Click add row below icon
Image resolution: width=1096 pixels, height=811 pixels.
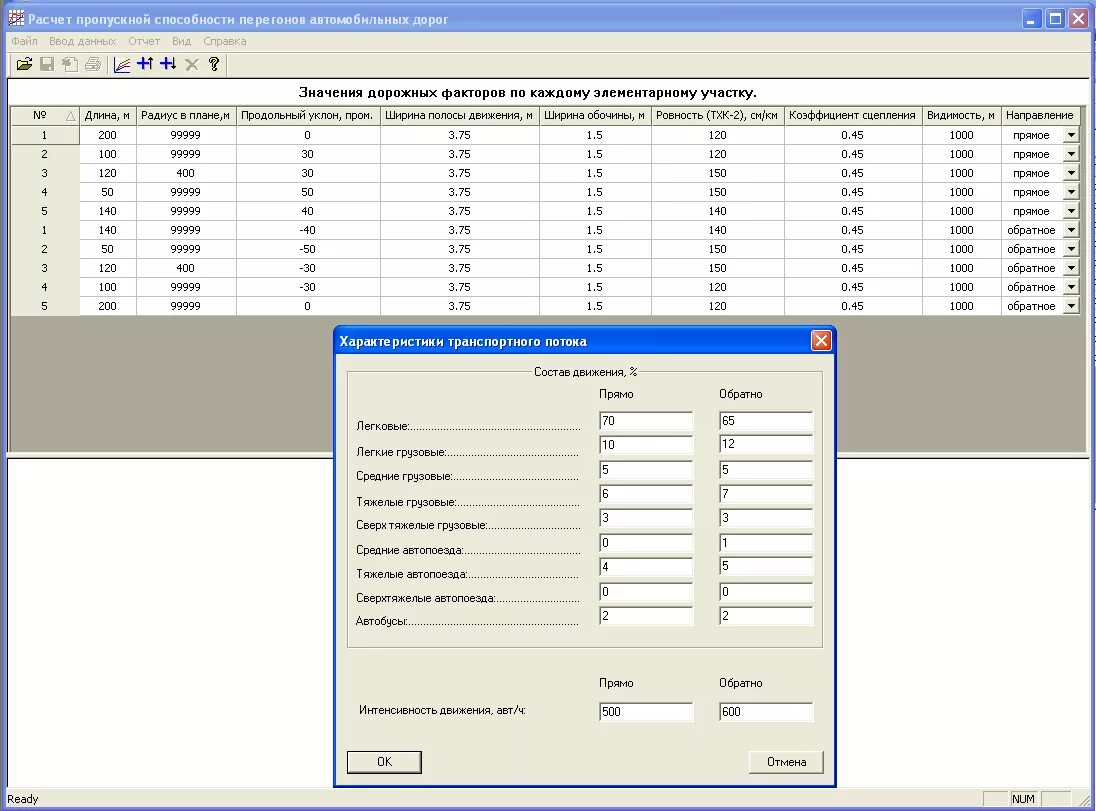pyautogui.click(x=168, y=64)
